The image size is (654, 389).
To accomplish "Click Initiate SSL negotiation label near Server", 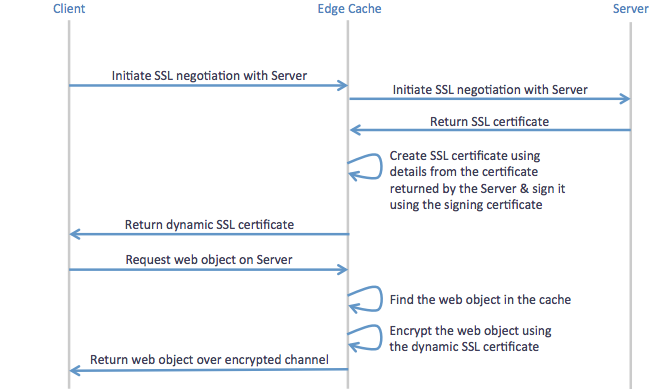I will click(490, 90).
